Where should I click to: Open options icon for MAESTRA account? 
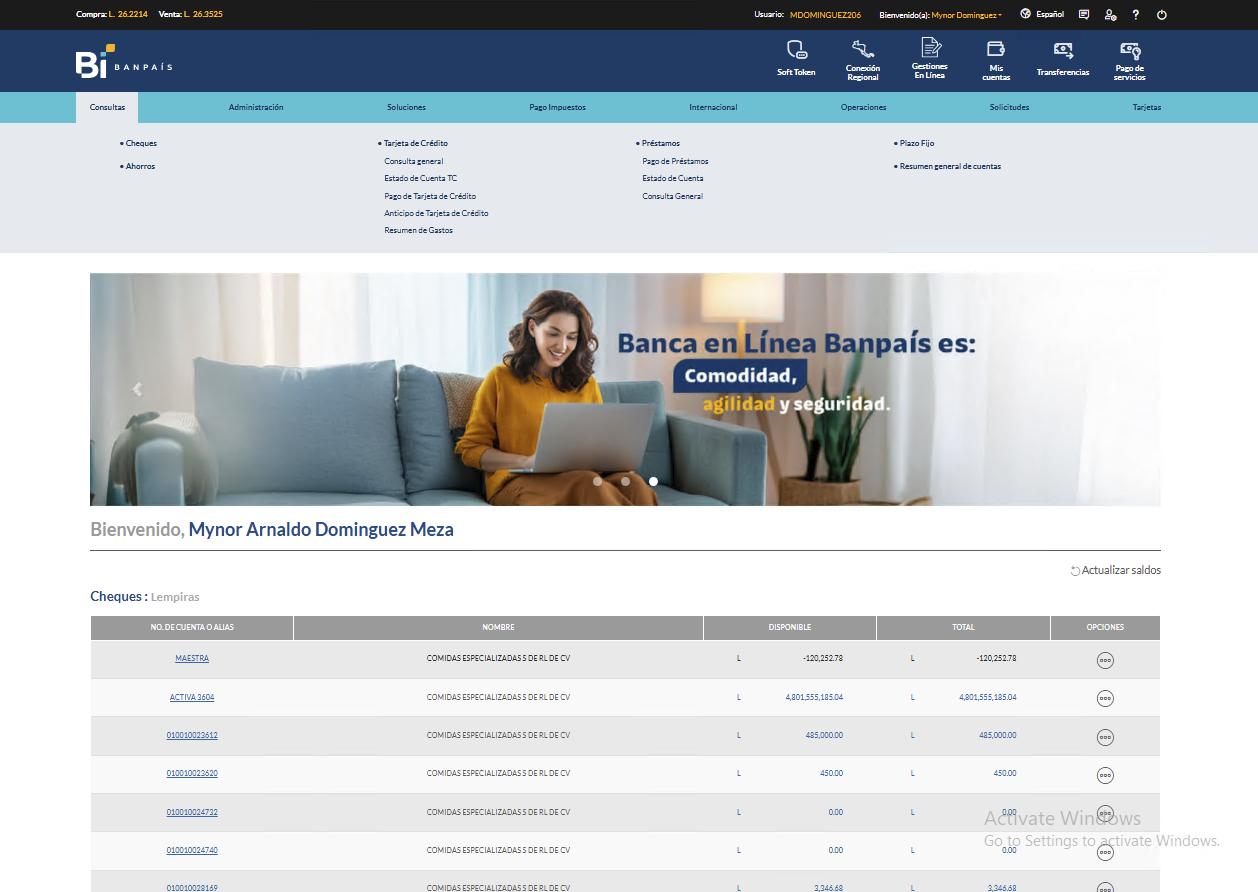click(x=1105, y=660)
